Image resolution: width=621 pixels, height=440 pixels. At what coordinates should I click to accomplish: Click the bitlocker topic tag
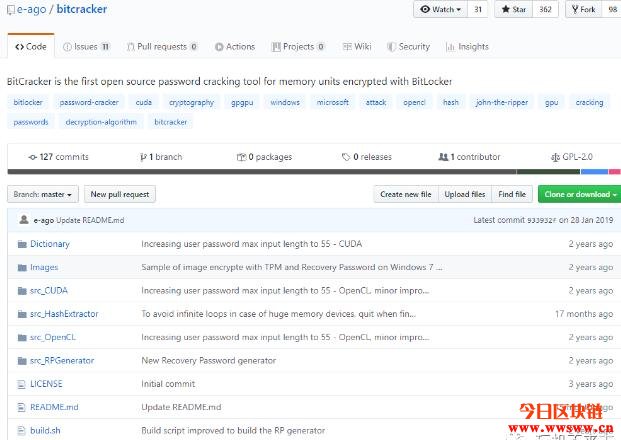coord(28,103)
